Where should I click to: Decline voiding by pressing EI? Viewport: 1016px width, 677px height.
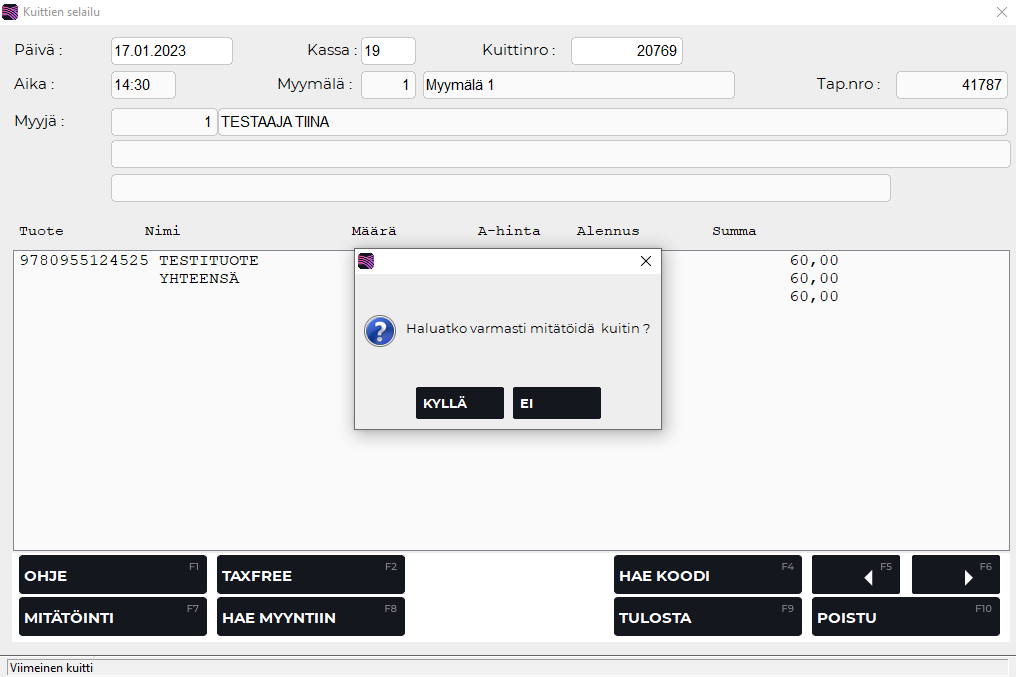(556, 403)
